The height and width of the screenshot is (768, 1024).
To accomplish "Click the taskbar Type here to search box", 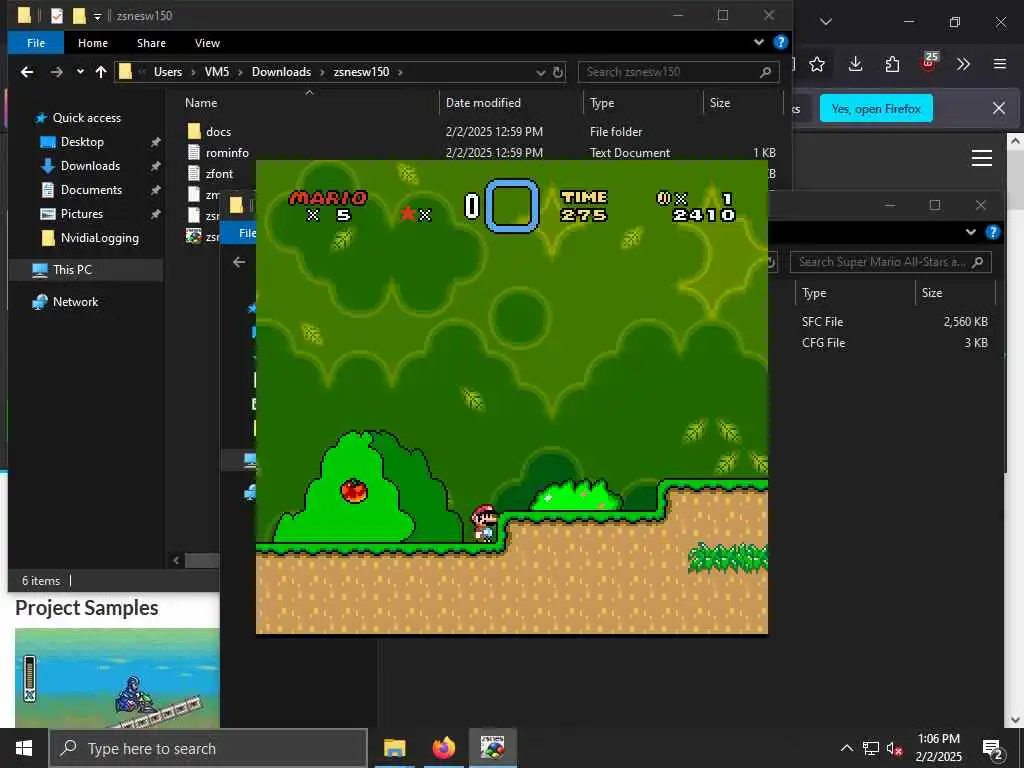I will click(x=209, y=748).
